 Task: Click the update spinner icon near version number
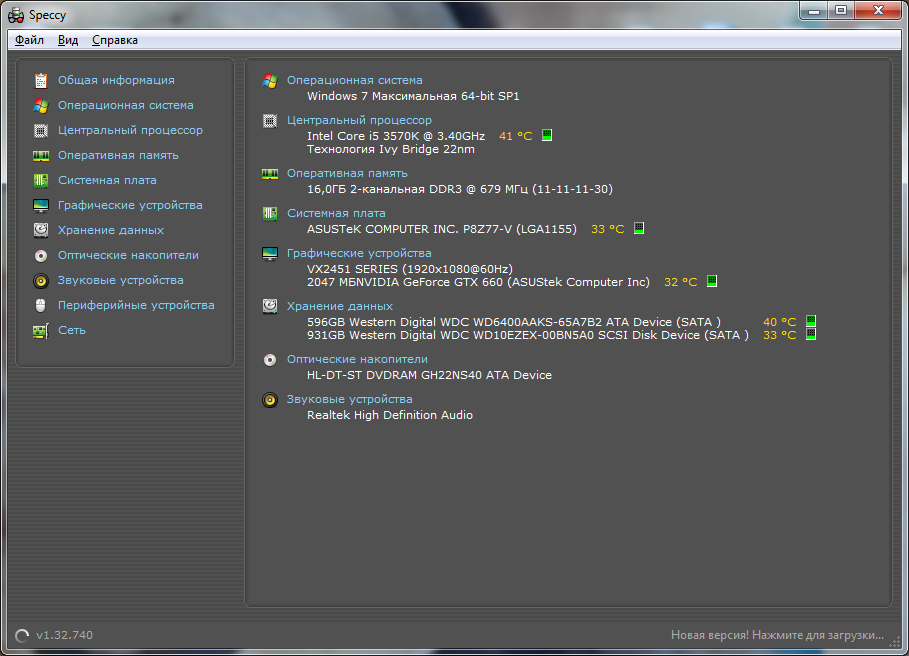coord(22,636)
